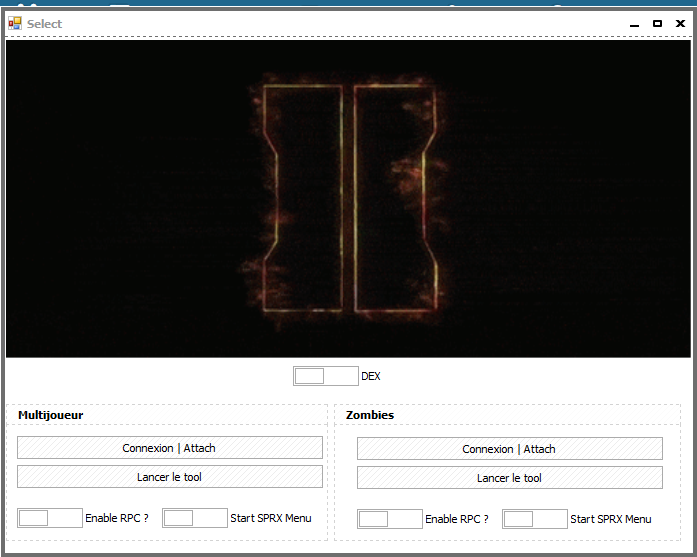Click the DEX label text
Viewport: 697px width, 557px height.
[371, 377]
